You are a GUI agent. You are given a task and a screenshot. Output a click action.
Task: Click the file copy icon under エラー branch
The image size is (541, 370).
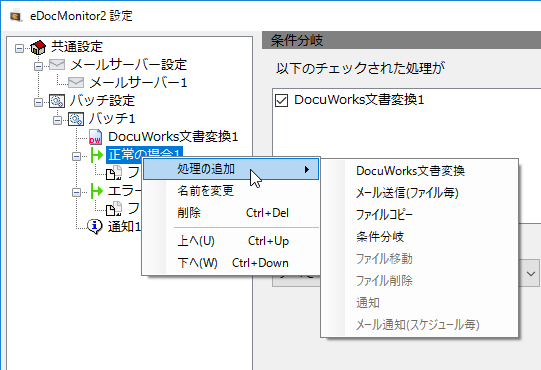pyautogui.click(x=114, y=209)
